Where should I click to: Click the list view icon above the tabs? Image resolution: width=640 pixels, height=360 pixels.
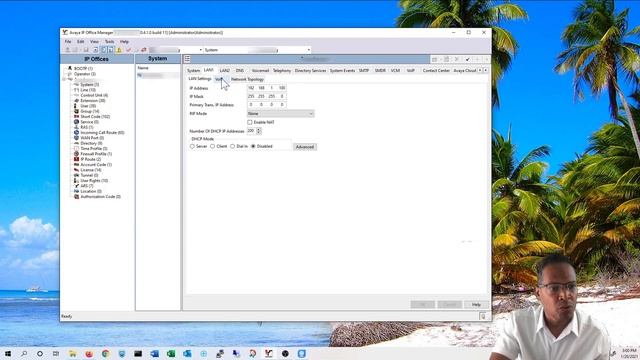[187, 59]
